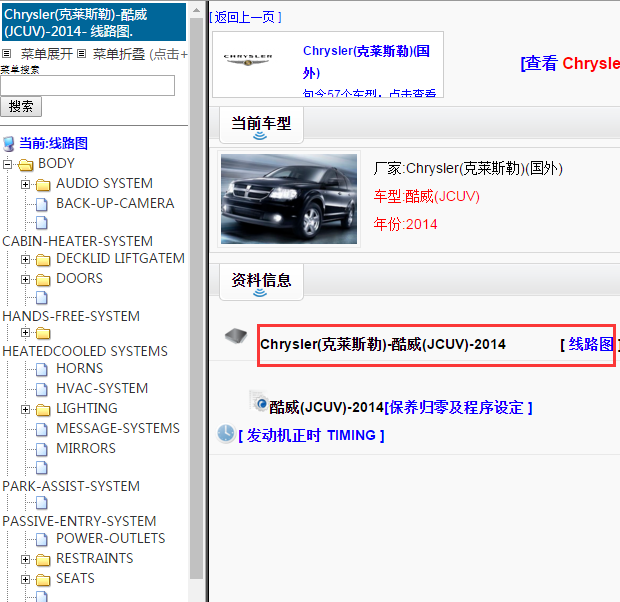Click the blue sidebar title Chrysler-酷威 banner
The width and height of the screenshot is (620, 602).
[x=94, y=22]
